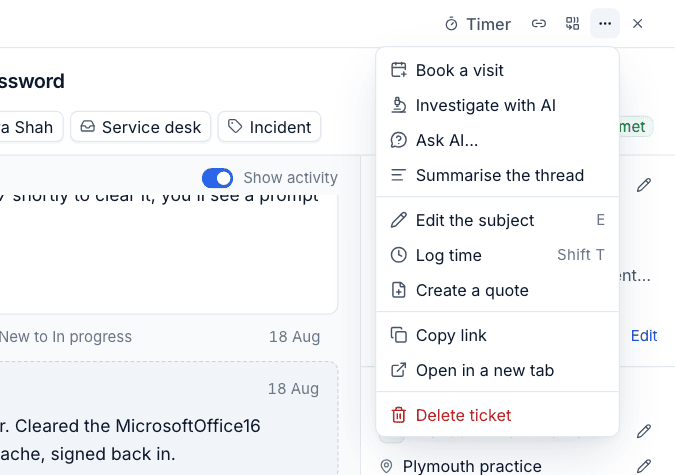Click the blue Edit link
This screenshot has height=475, width=675.
coord(644,335)
